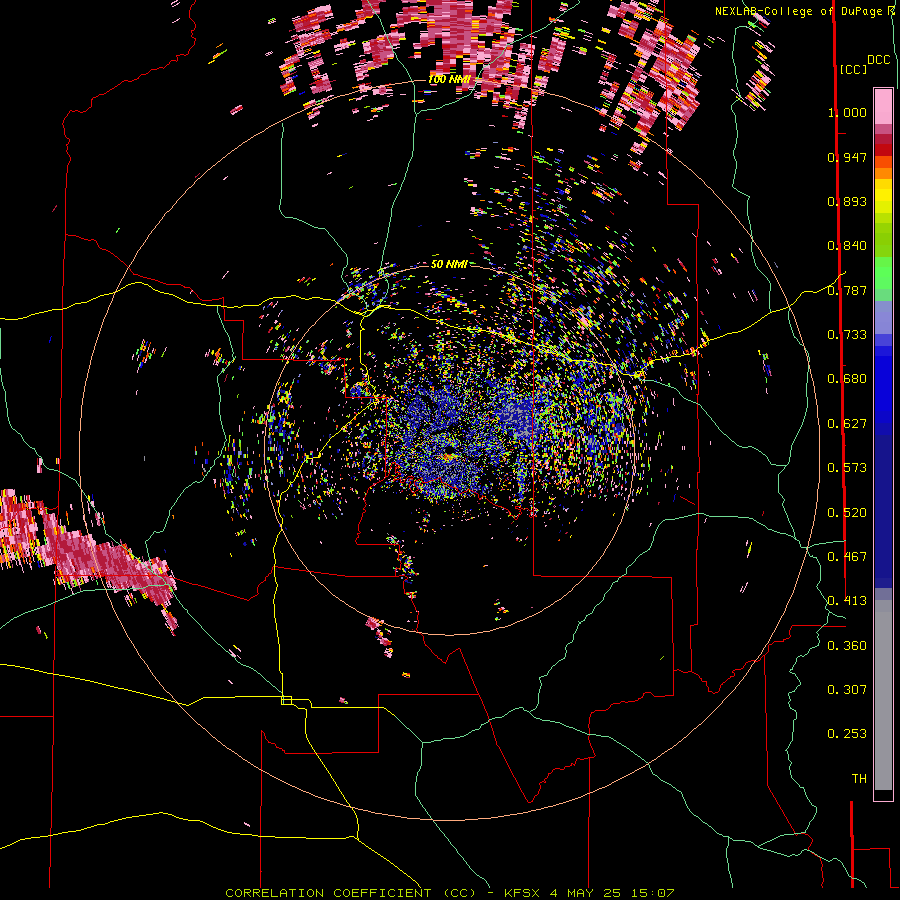
Task: Click the CORRELATION COEFFICIENT (CC) caption text
Action: 351,893
